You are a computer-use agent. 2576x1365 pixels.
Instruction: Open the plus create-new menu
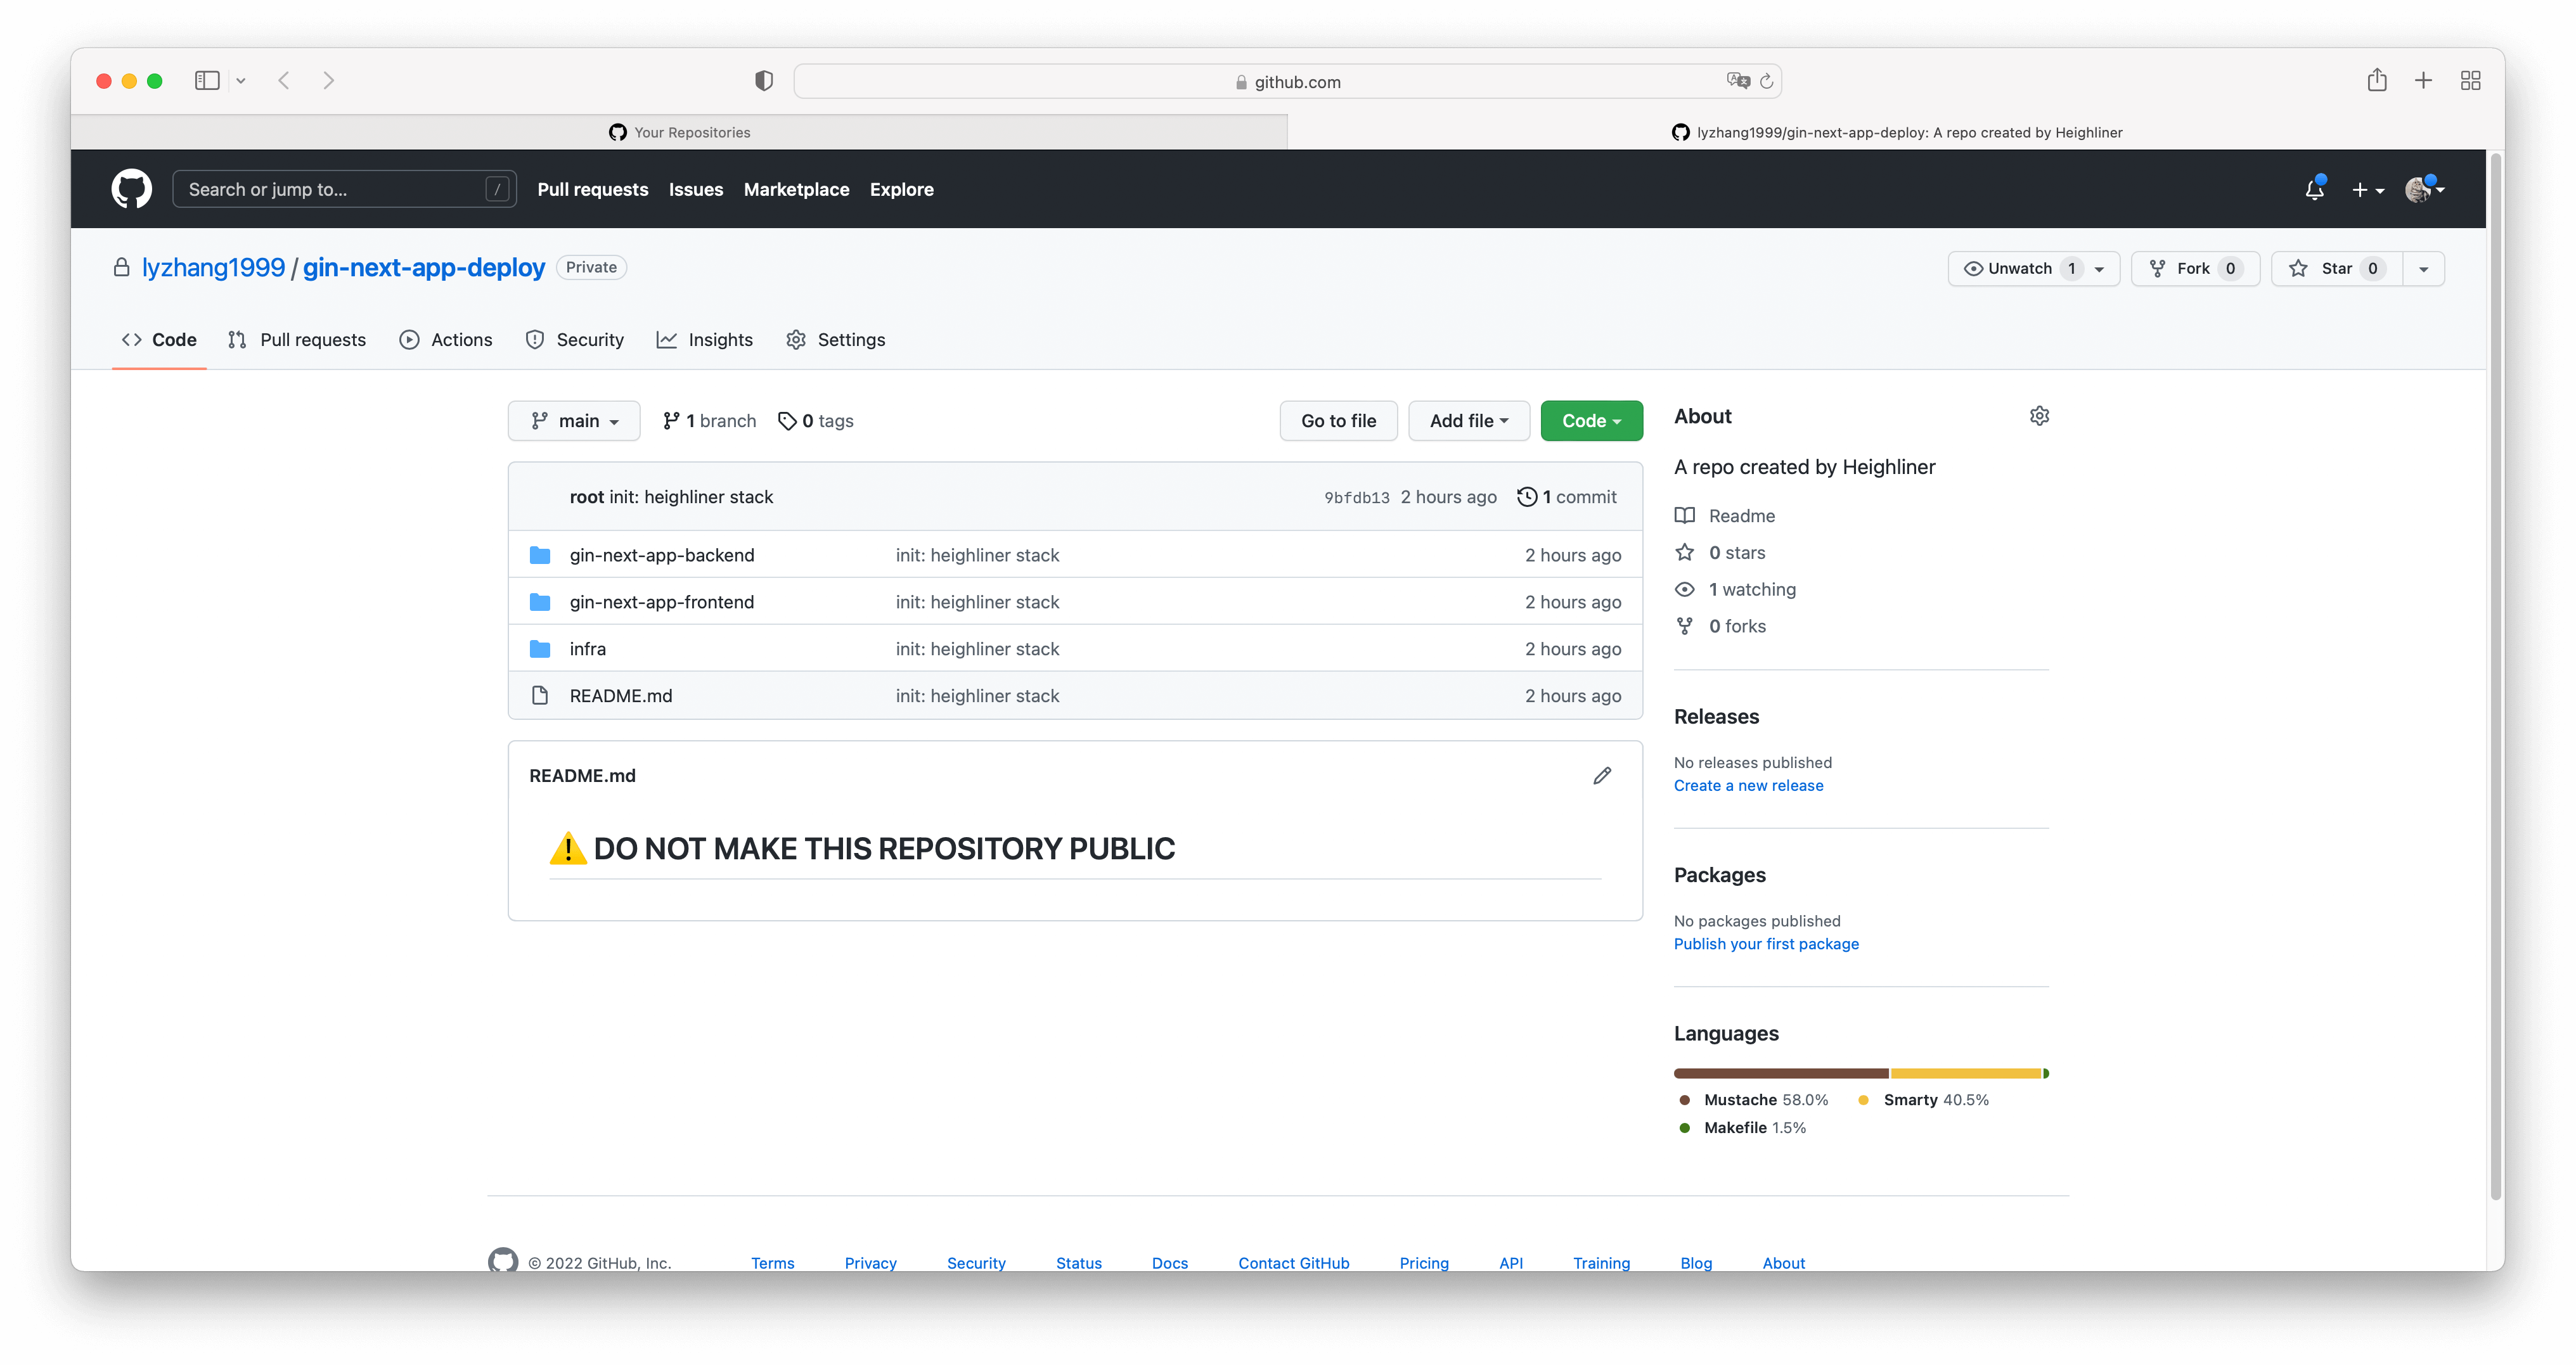pyautogui.click(x=2367, y=190)
